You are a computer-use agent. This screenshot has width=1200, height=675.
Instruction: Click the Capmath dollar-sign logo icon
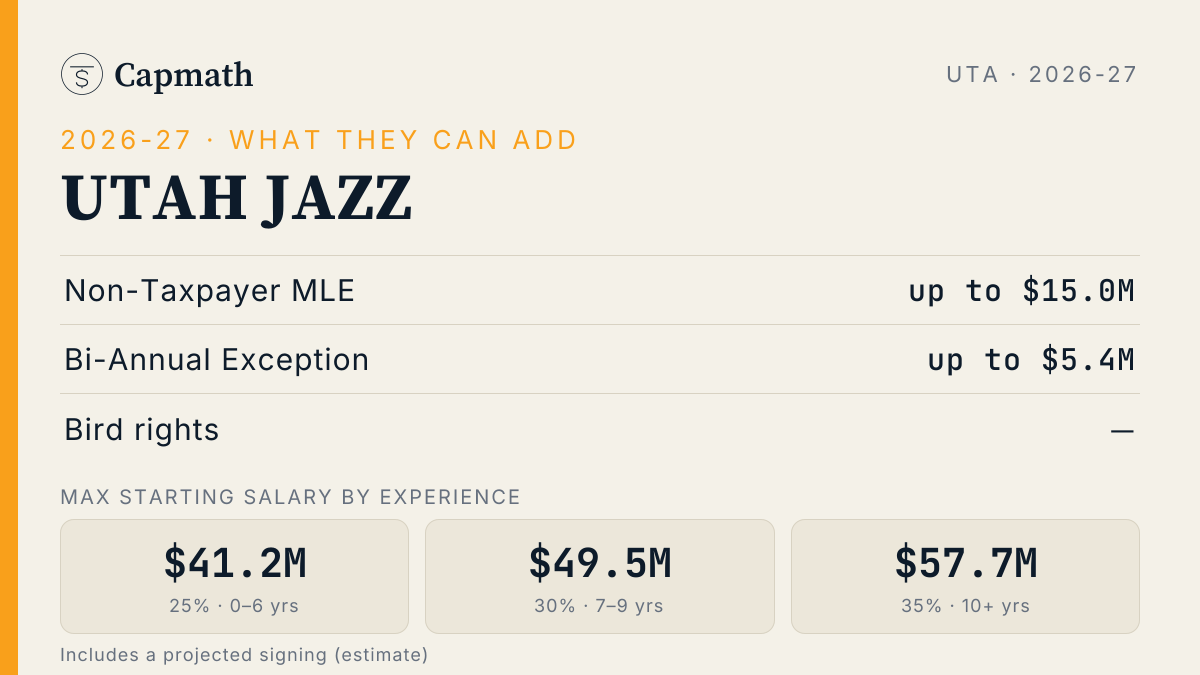(82, 74)
